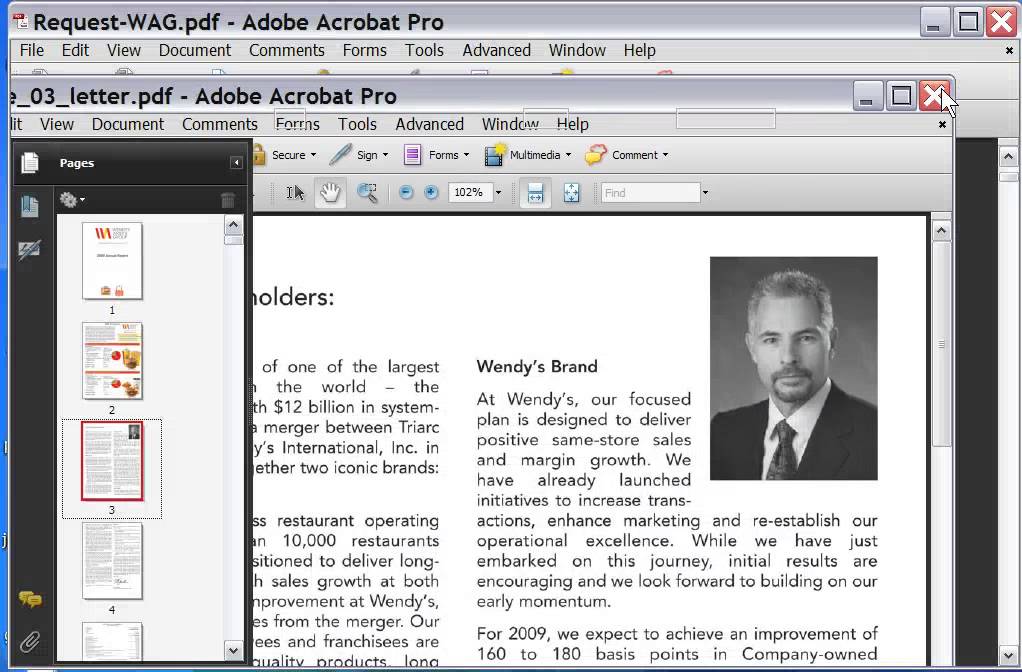Screen dimensions: 1022x672
Task: Open Help menu in letter.pdf window
Action: (573, 124)
